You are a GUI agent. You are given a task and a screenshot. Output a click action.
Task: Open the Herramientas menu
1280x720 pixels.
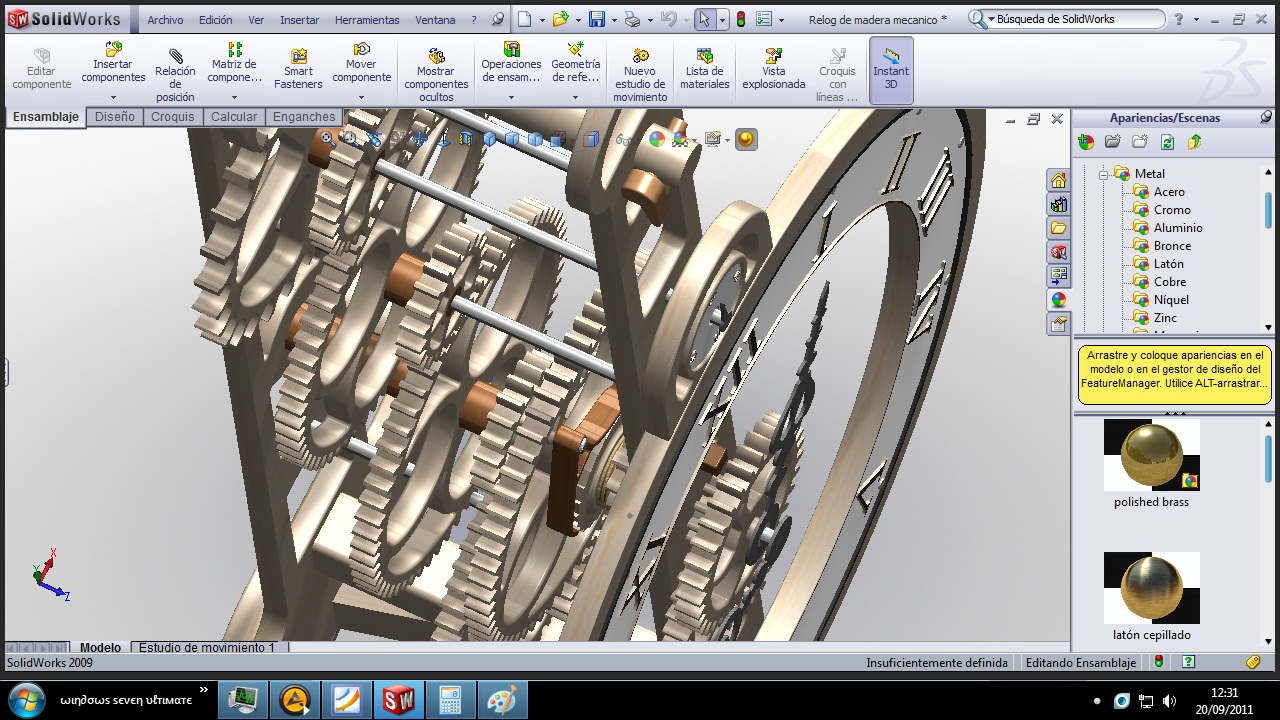pyautogui.click(x=367, y=20)
